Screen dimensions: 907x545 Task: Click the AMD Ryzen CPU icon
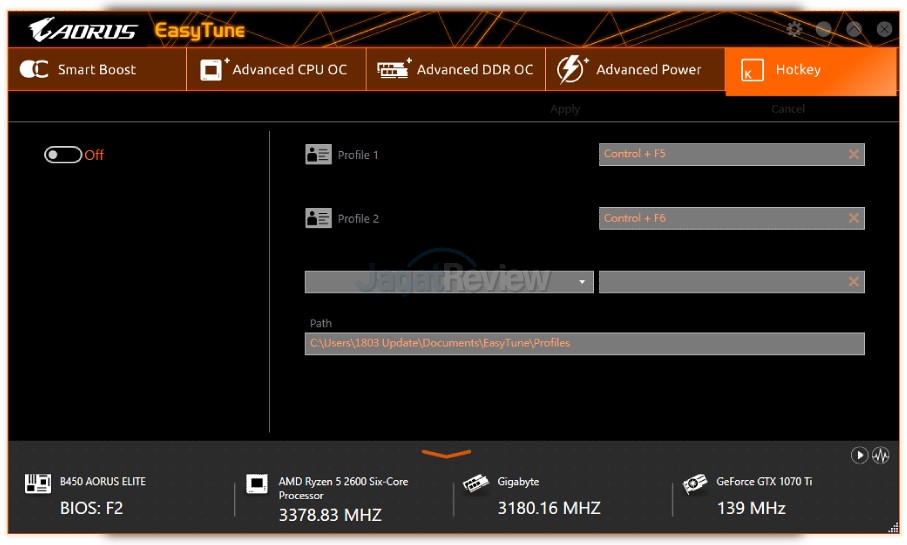(x=258, y=486)
